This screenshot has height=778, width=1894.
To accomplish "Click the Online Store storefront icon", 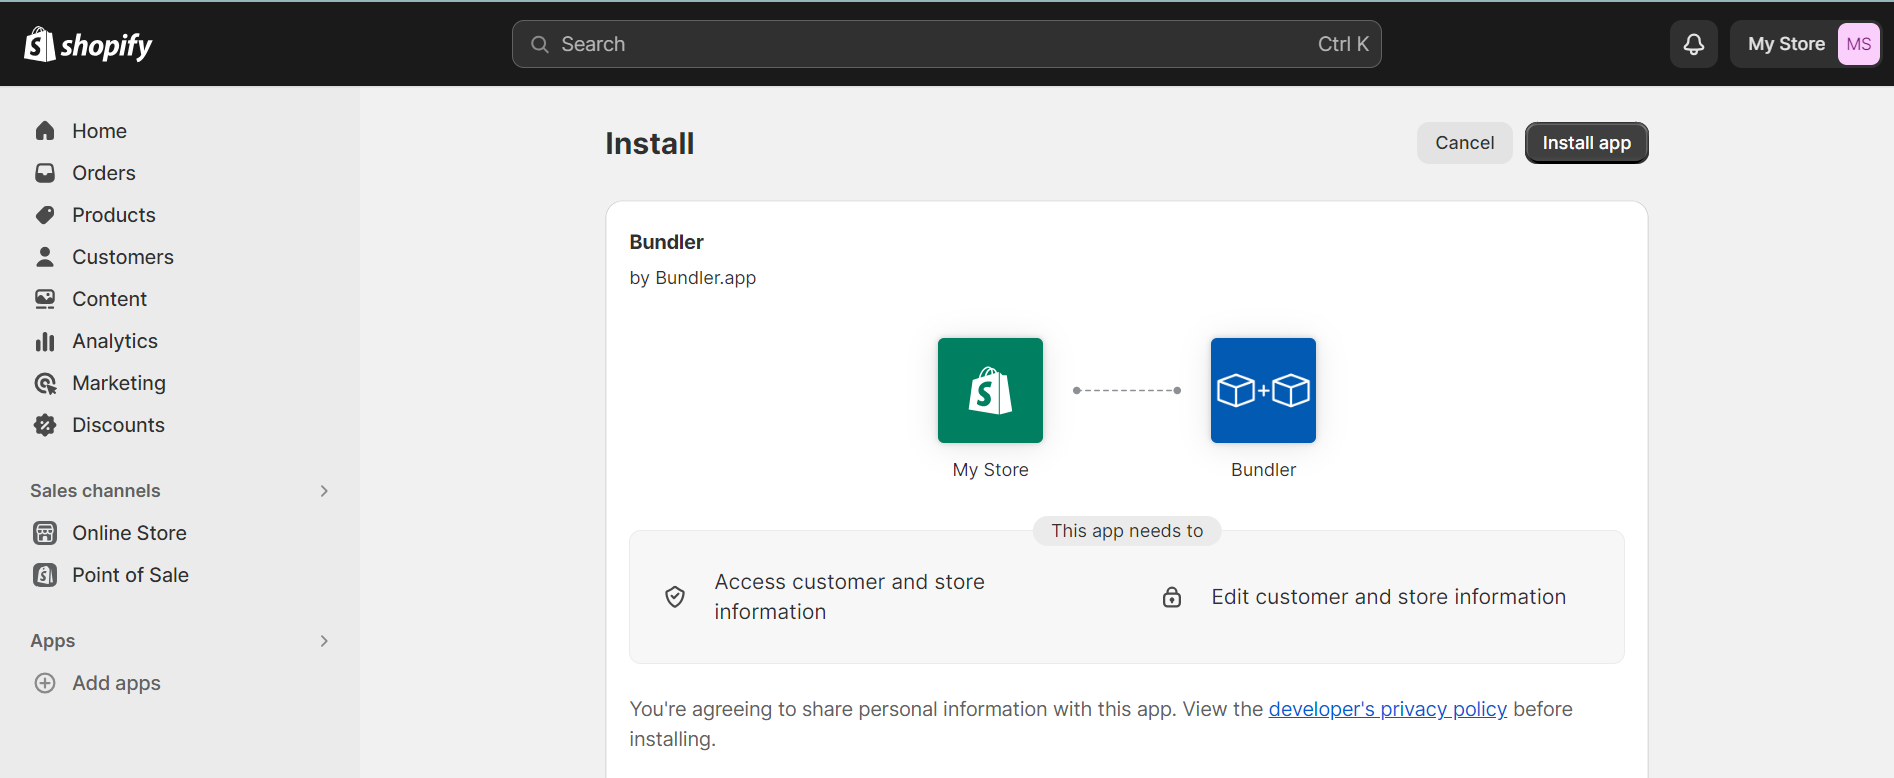I will (45, 533).
